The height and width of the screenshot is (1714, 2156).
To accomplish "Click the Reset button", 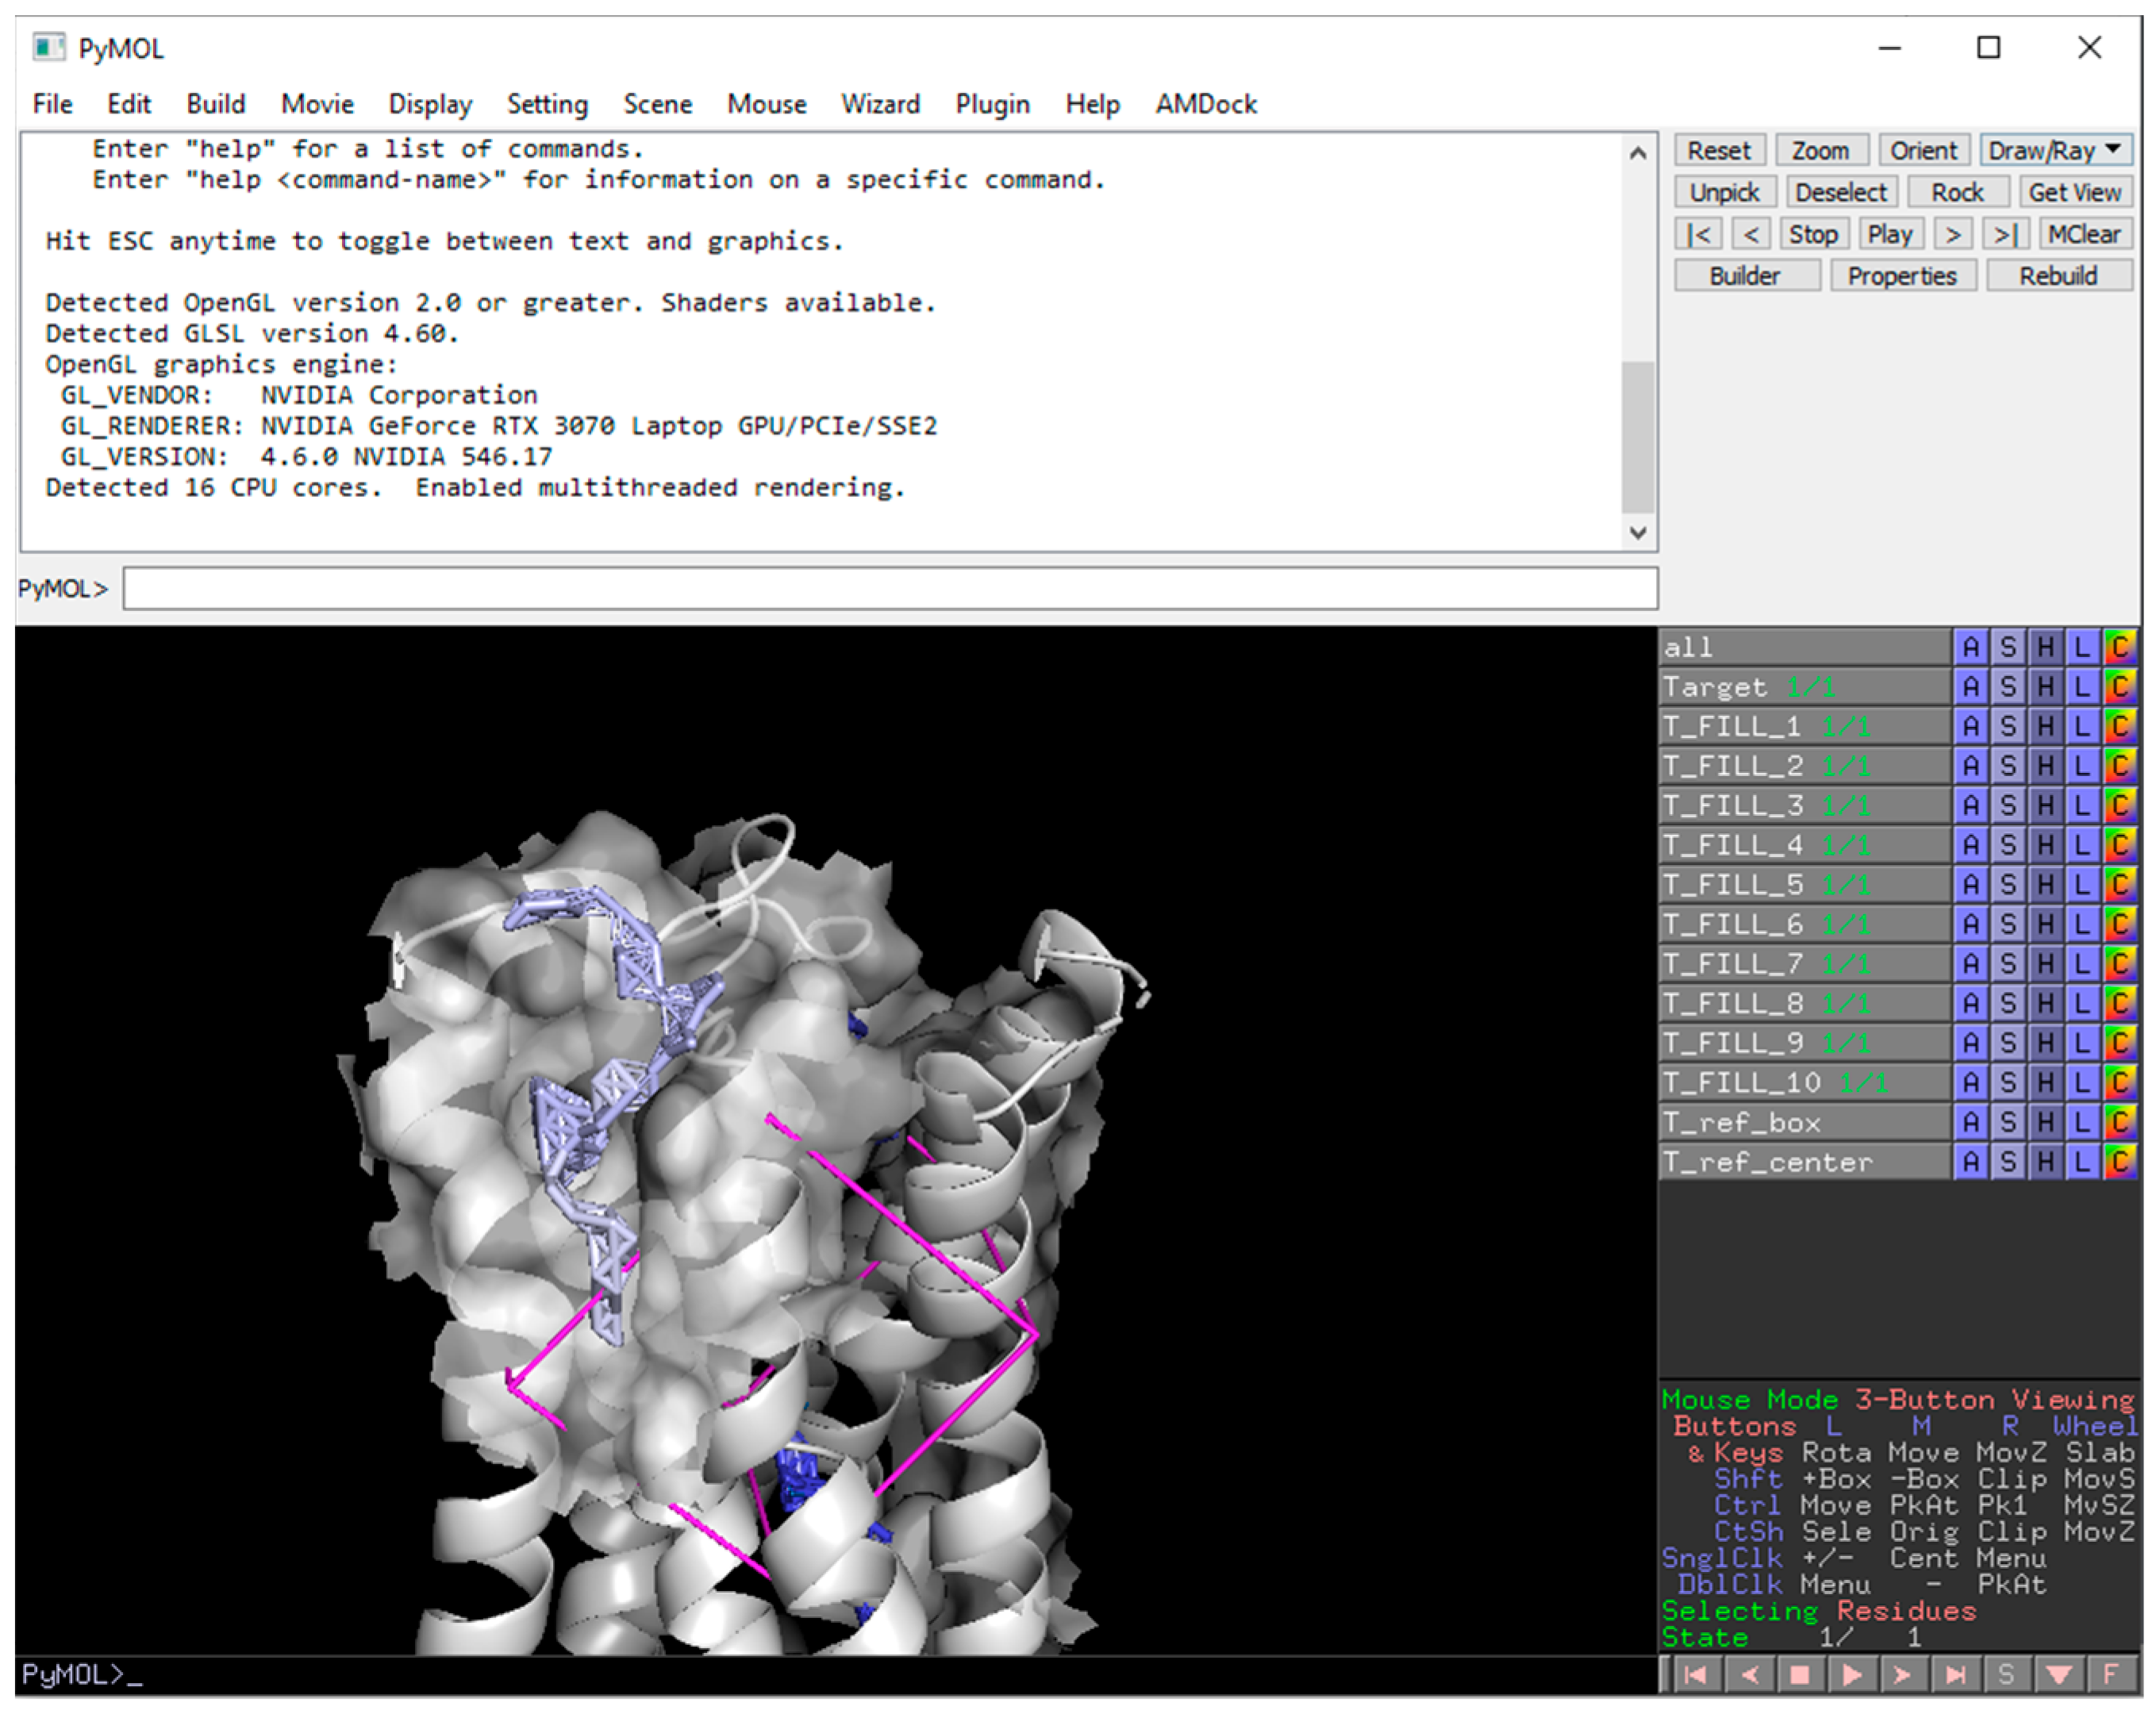I will pos(1719,150).
